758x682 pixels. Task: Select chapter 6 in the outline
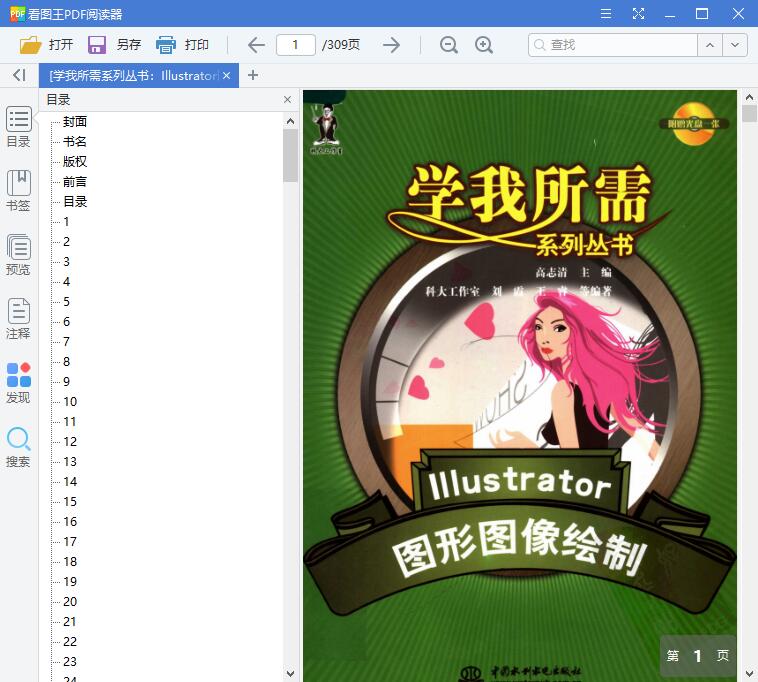pos(66,321)
